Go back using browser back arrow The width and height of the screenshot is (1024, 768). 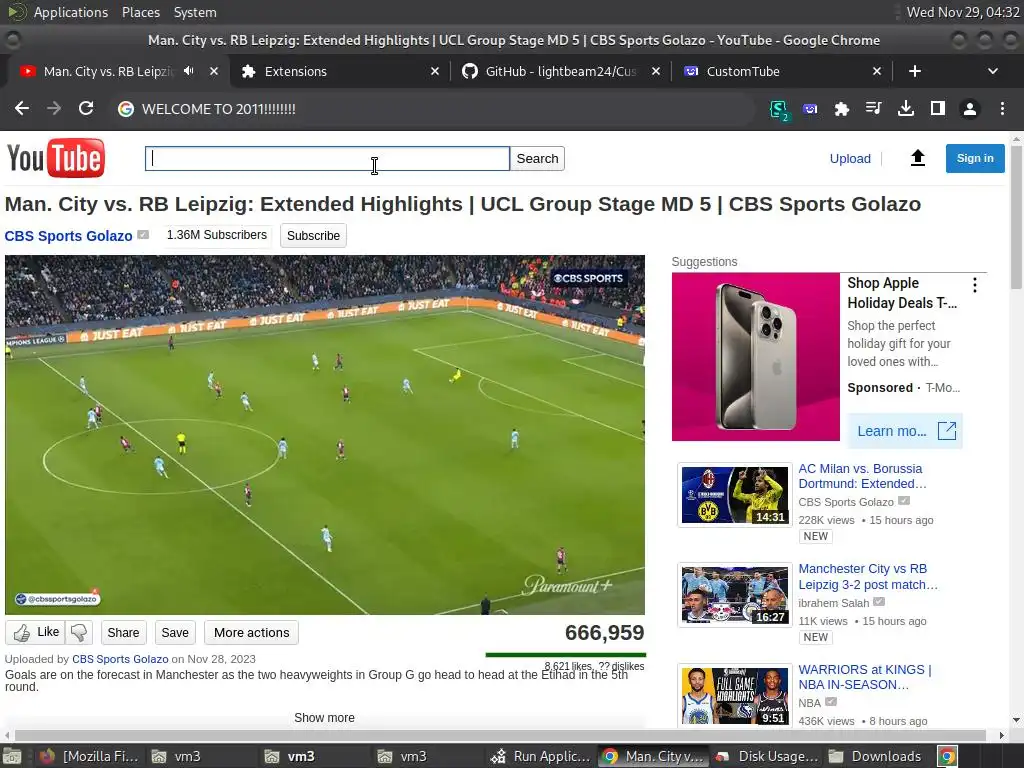[22, 108]
